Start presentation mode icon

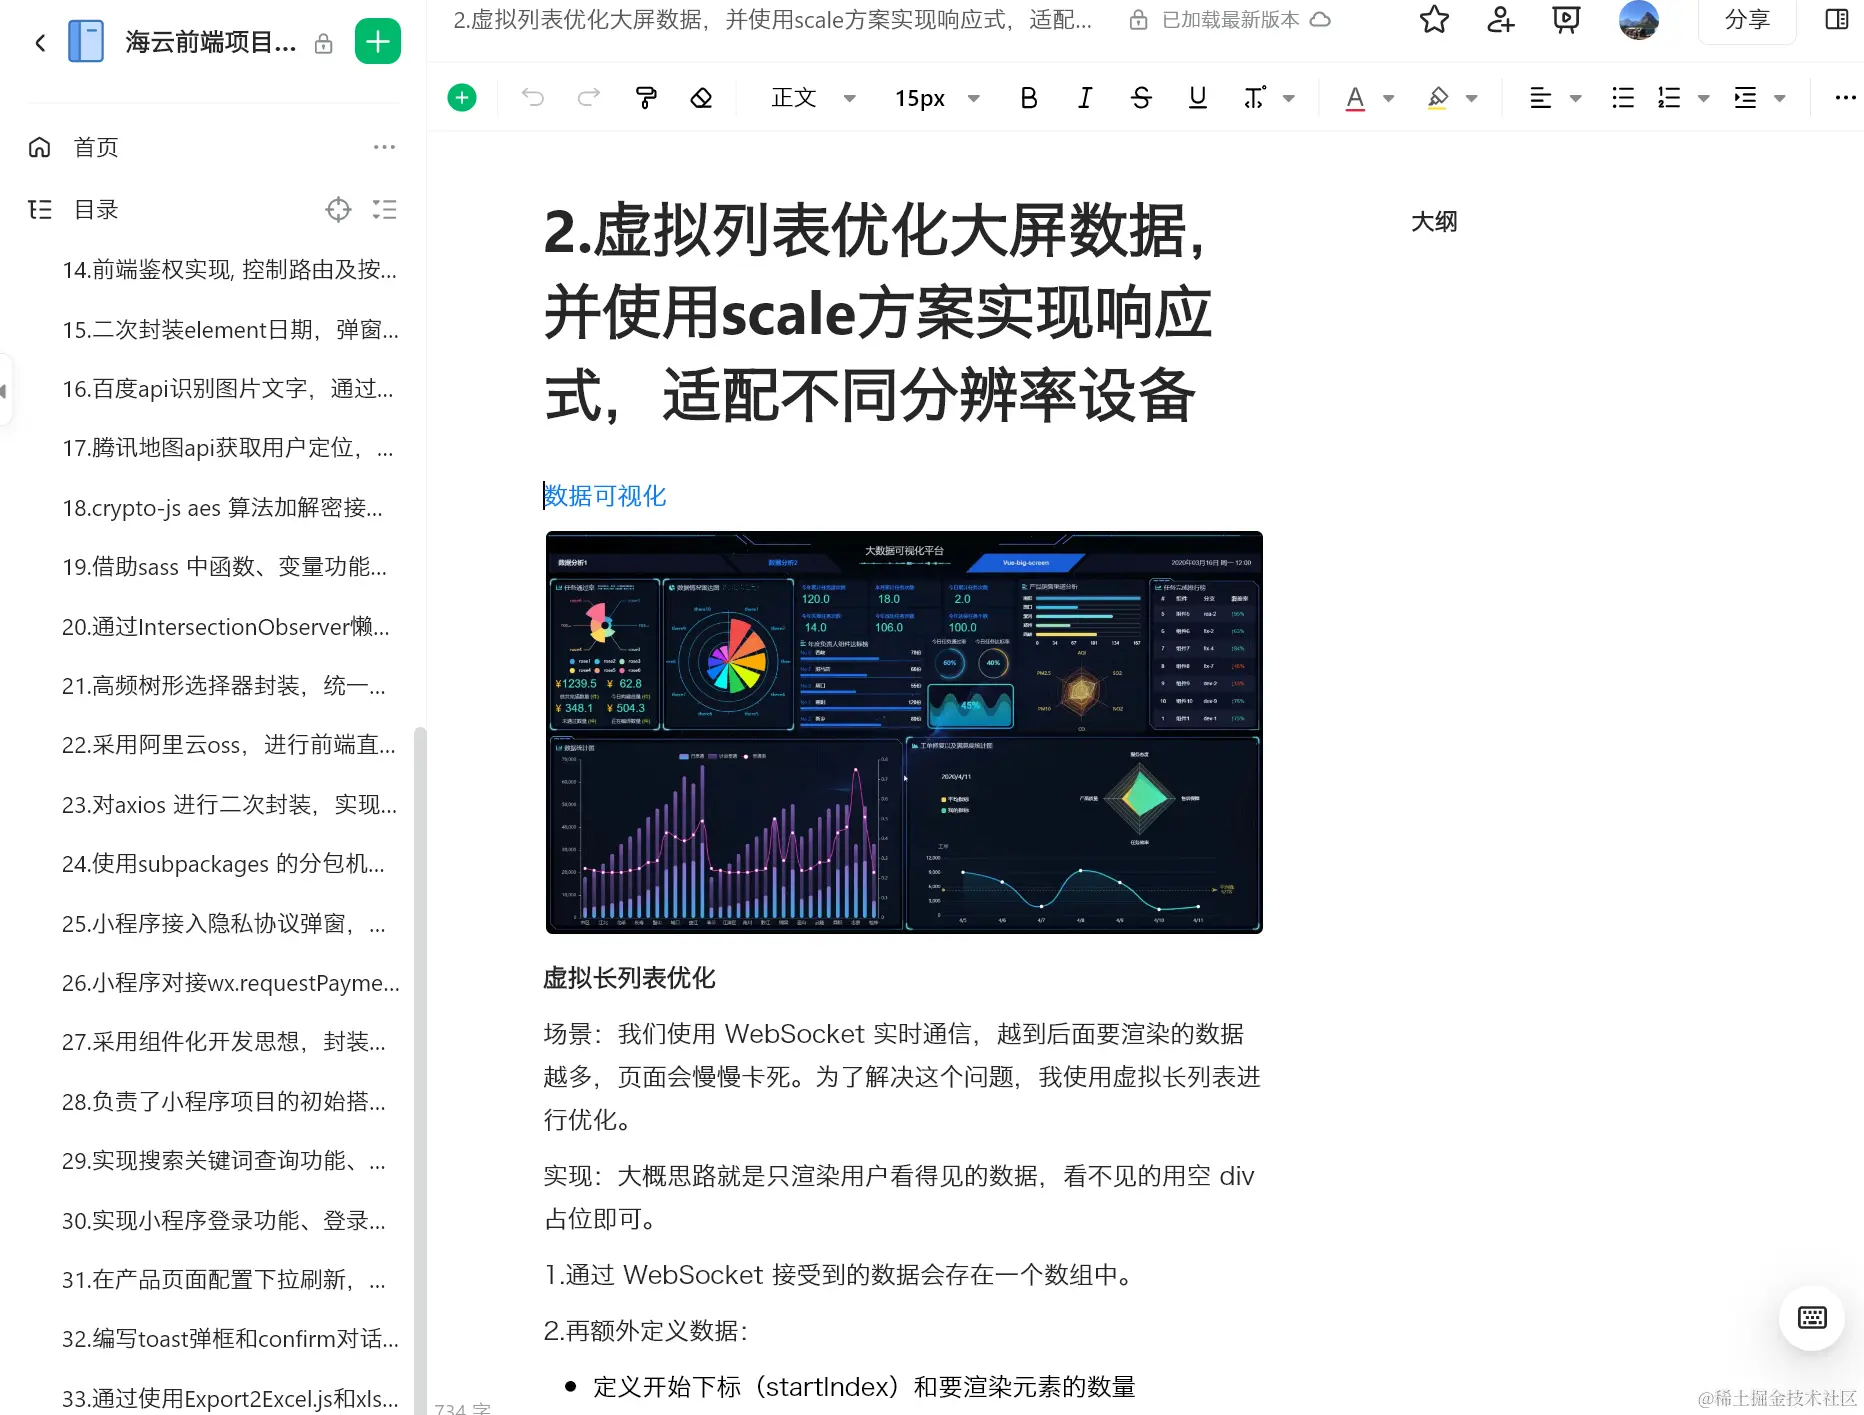pos(1566,19)
